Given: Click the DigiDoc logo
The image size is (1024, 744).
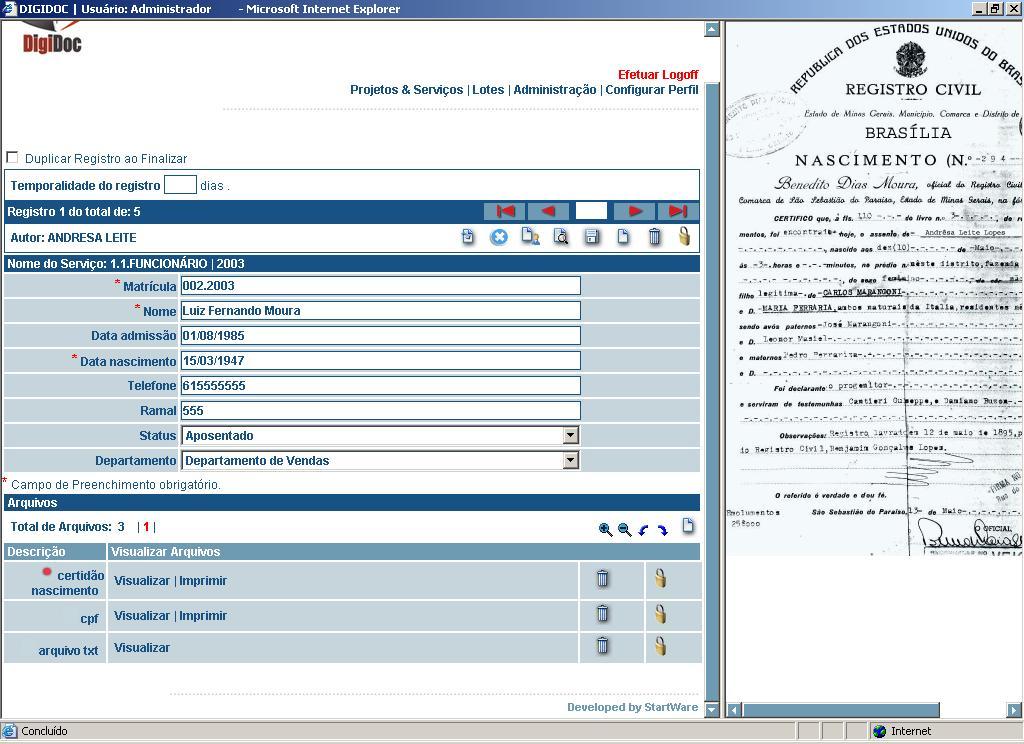Looking at the screenshot, I should click(52, 38).
